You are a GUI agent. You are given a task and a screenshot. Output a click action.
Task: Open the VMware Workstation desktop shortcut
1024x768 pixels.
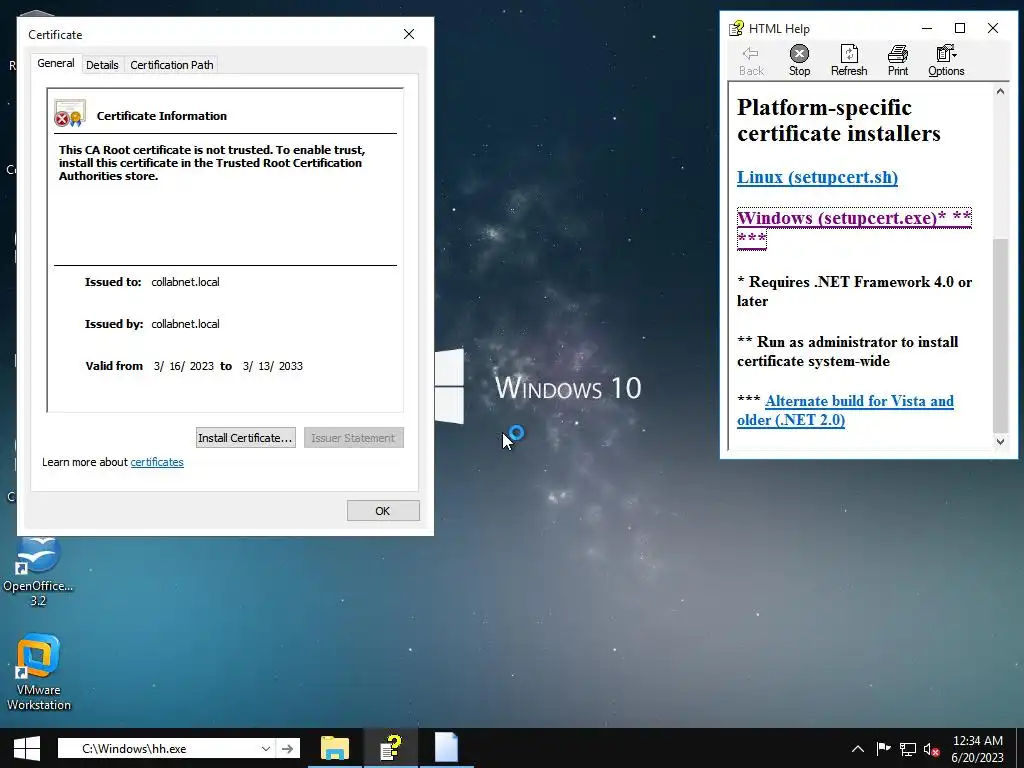pos(38,673)
